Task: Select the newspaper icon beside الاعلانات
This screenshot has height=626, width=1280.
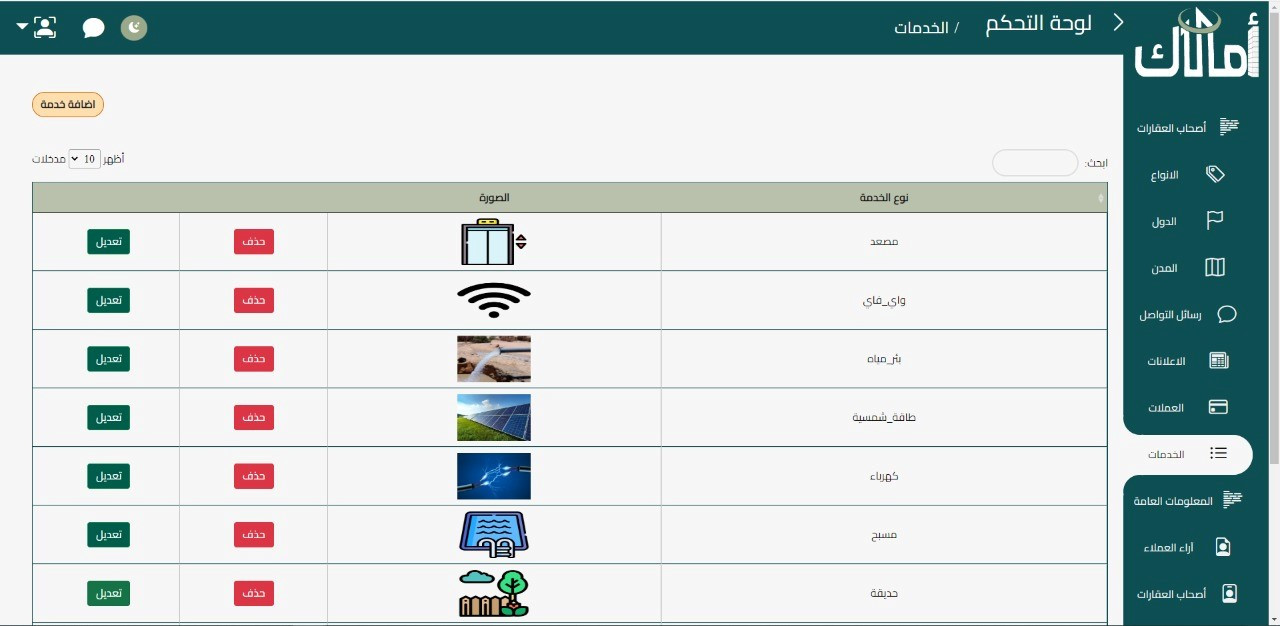Action: (x=1219, y=360)
